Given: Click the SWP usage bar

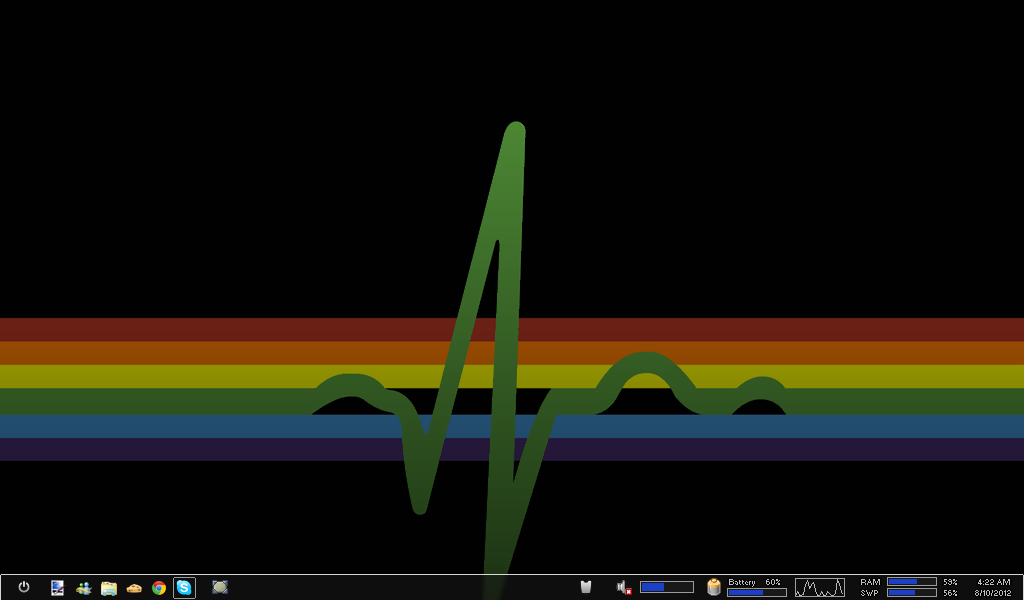Looking at the screenshot, I should (912, 593).
